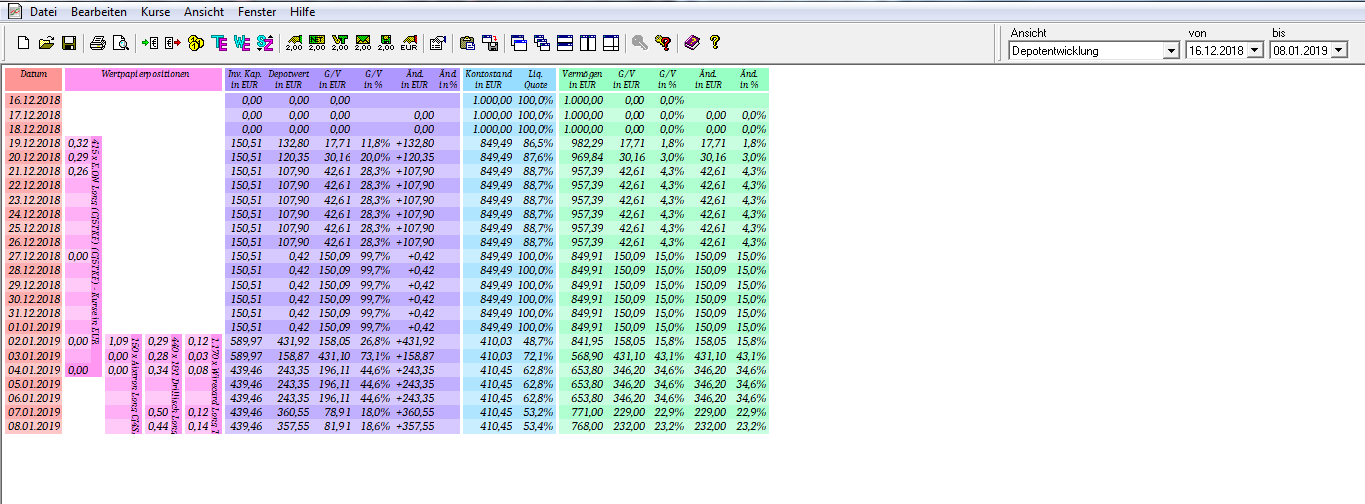Viewport: 1365px width, 504px height.
Task: Select the 02.01.2019 date row
Action: (x=34, y=341)
